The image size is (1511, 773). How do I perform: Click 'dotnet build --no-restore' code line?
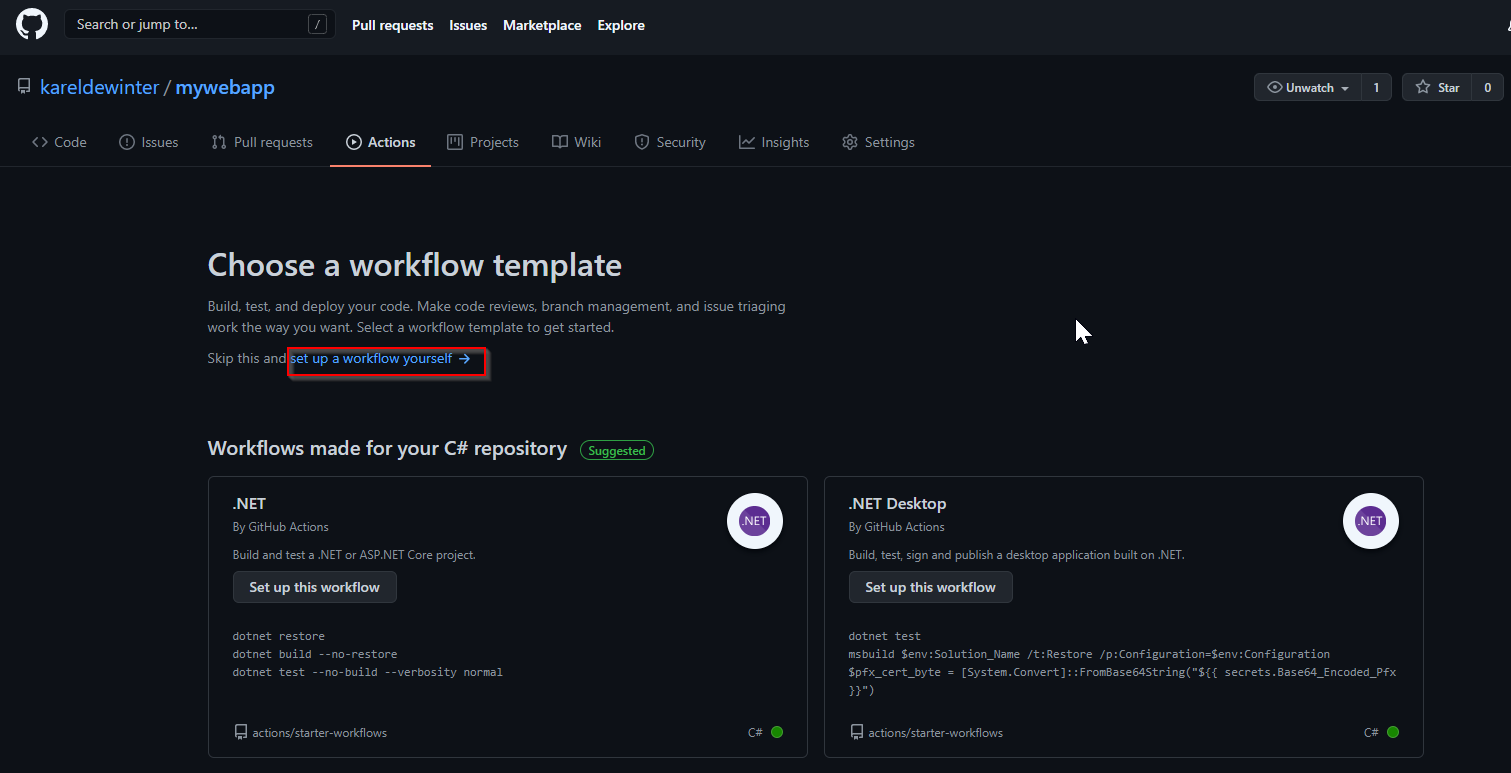click(x=315, y=654)
